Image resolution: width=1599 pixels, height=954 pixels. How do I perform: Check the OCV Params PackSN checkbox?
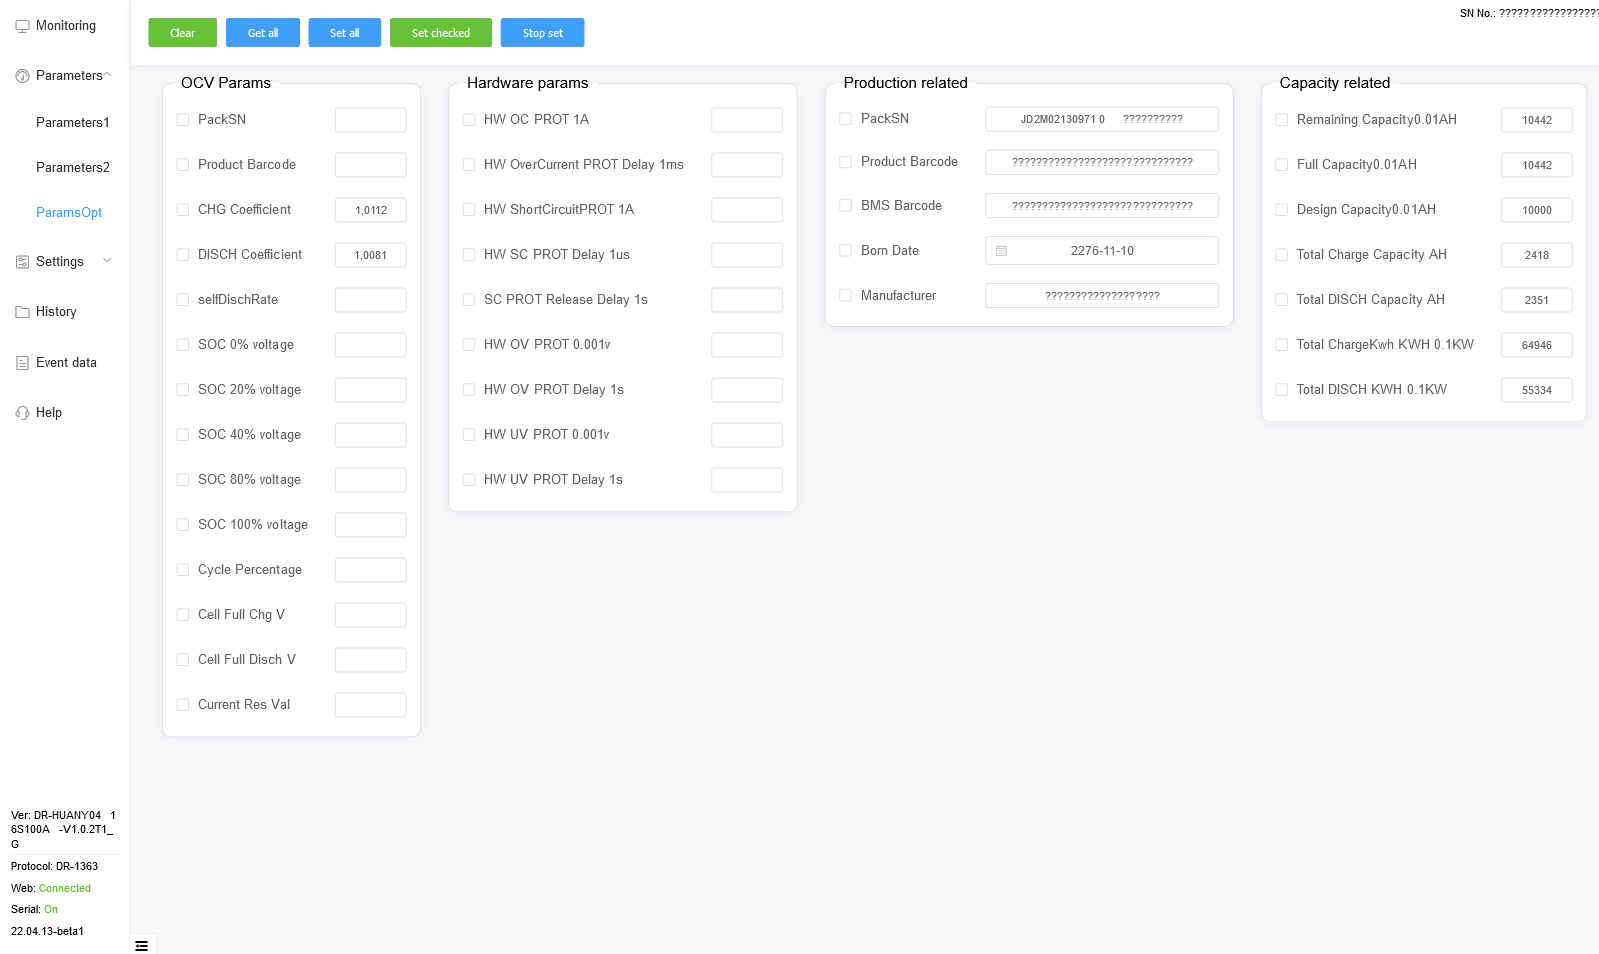click(x=183, y=120)
